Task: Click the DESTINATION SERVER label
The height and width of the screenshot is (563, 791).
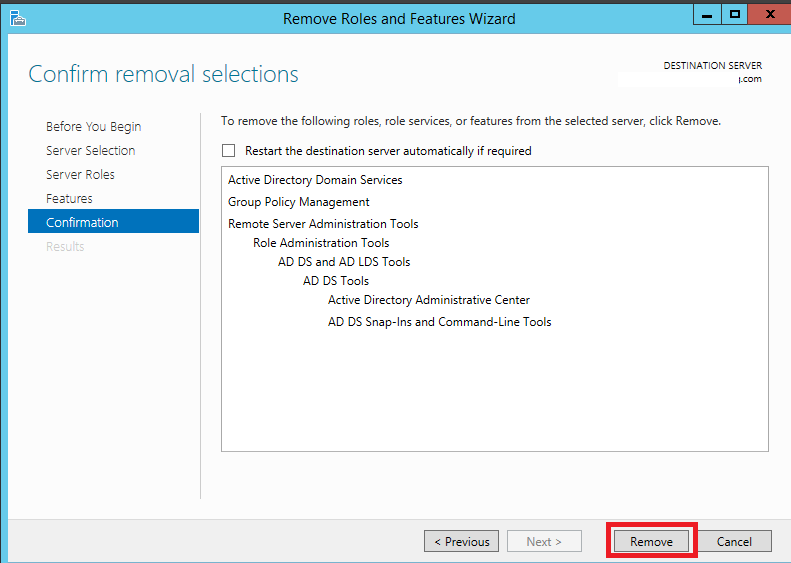Action: point(712,66)
